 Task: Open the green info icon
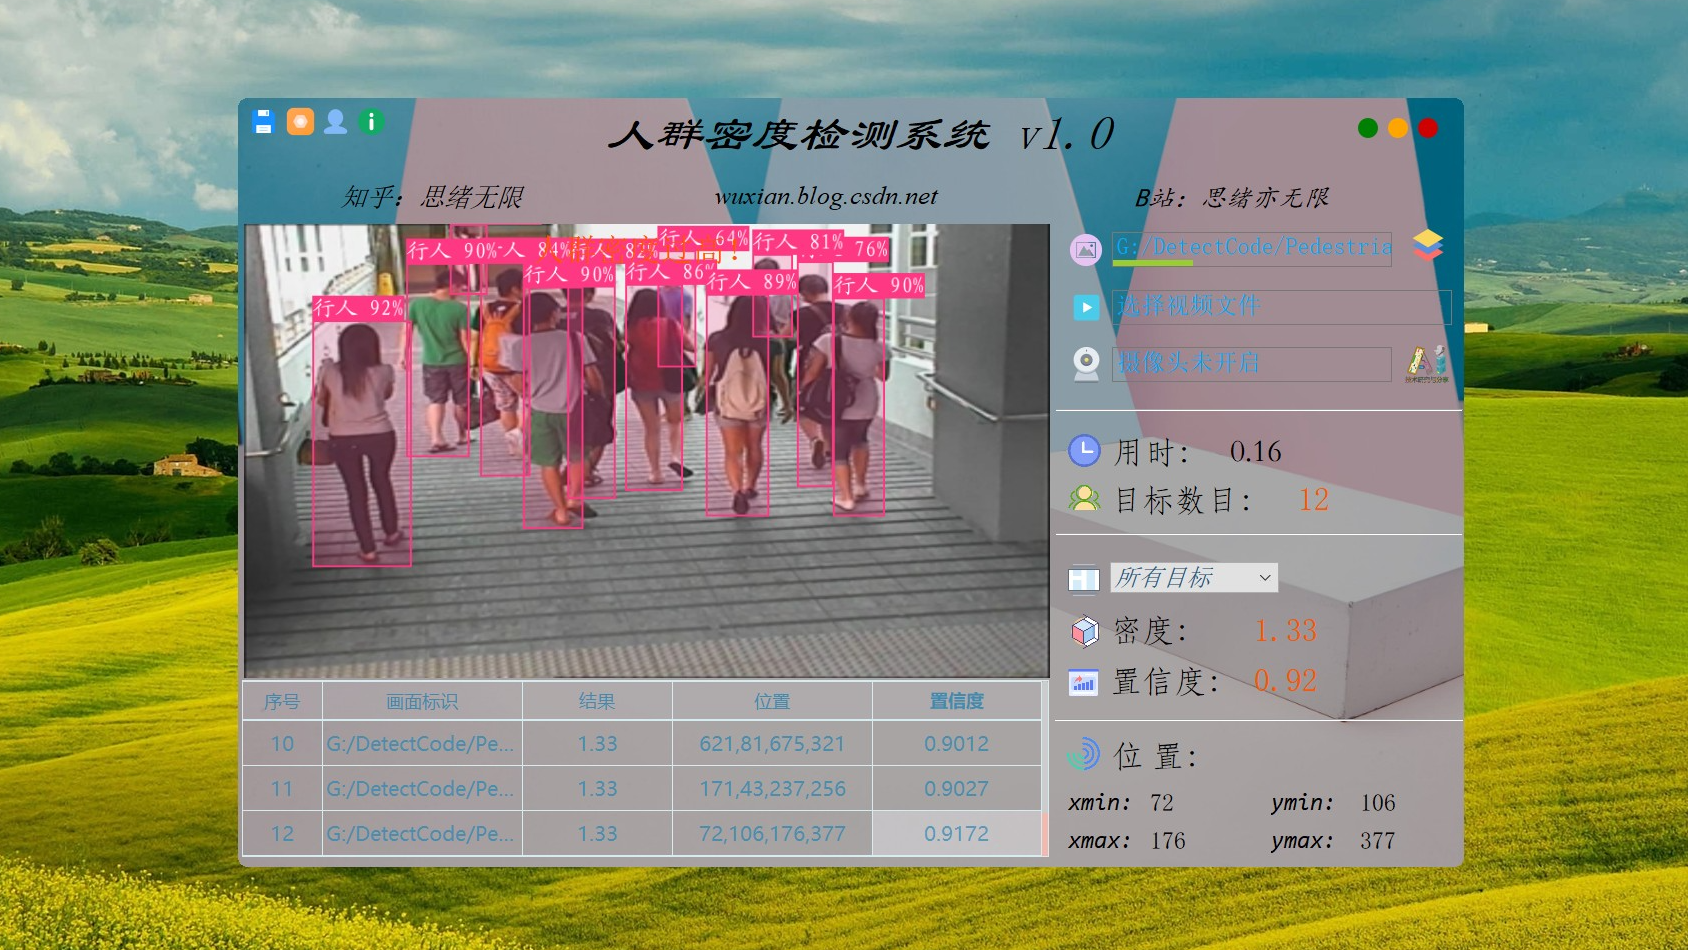tap(371, 122)
